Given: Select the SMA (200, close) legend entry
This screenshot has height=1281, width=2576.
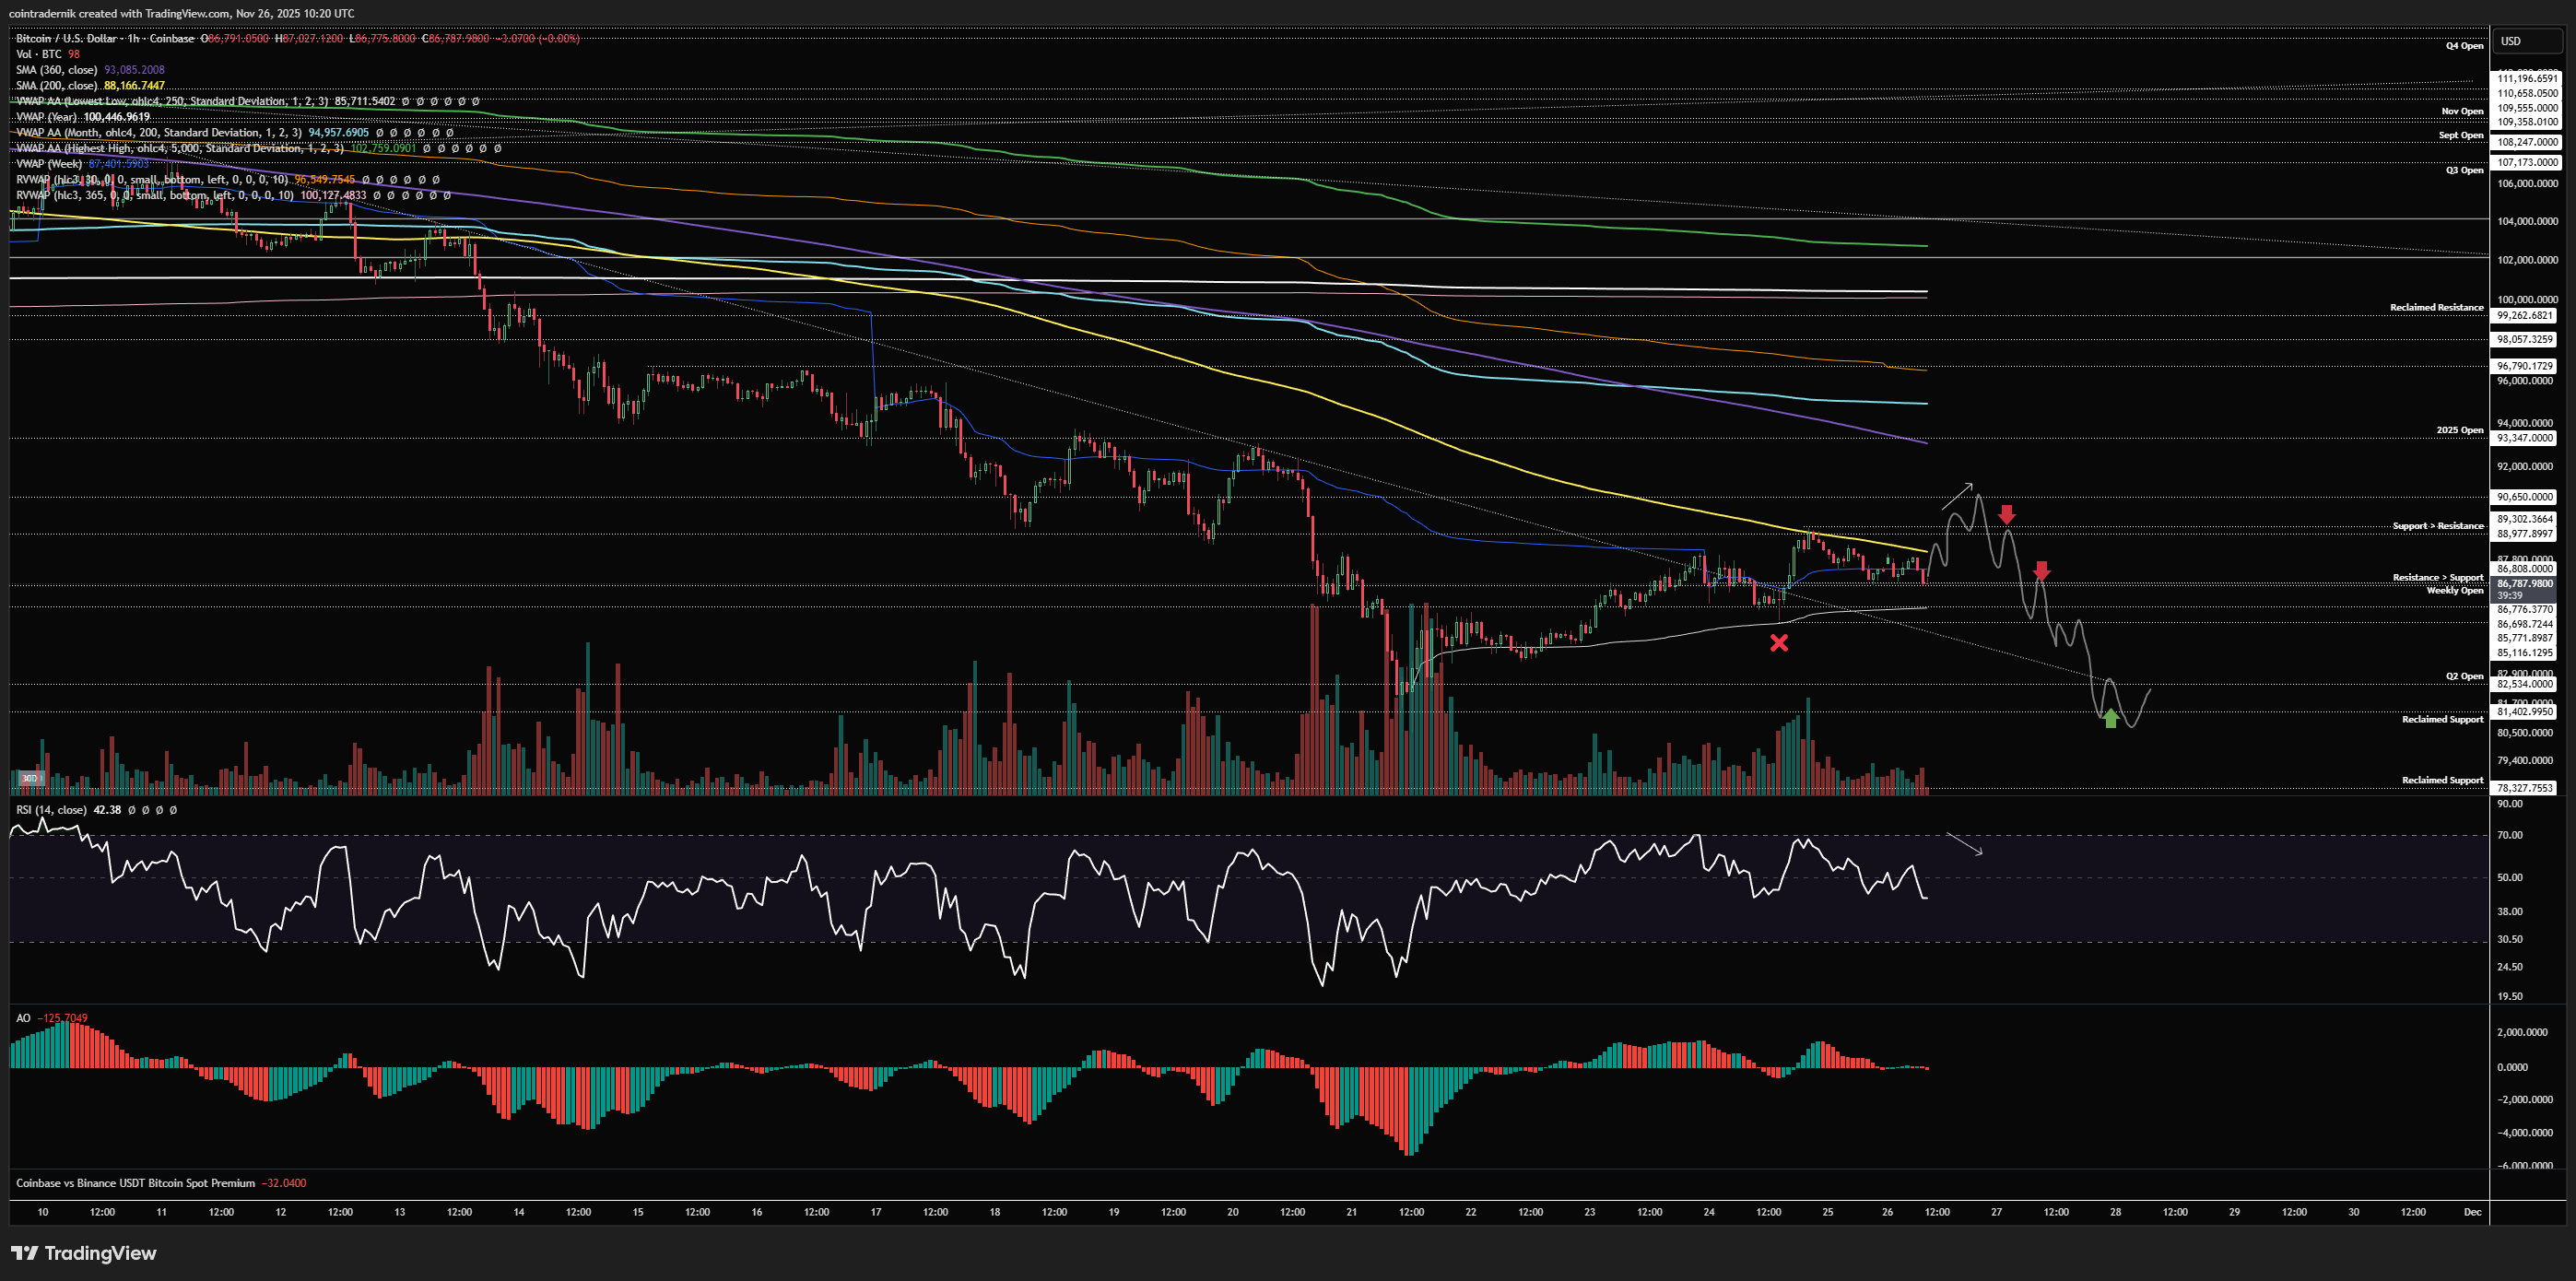Looking at the screenshot, I should coord(57,86).
